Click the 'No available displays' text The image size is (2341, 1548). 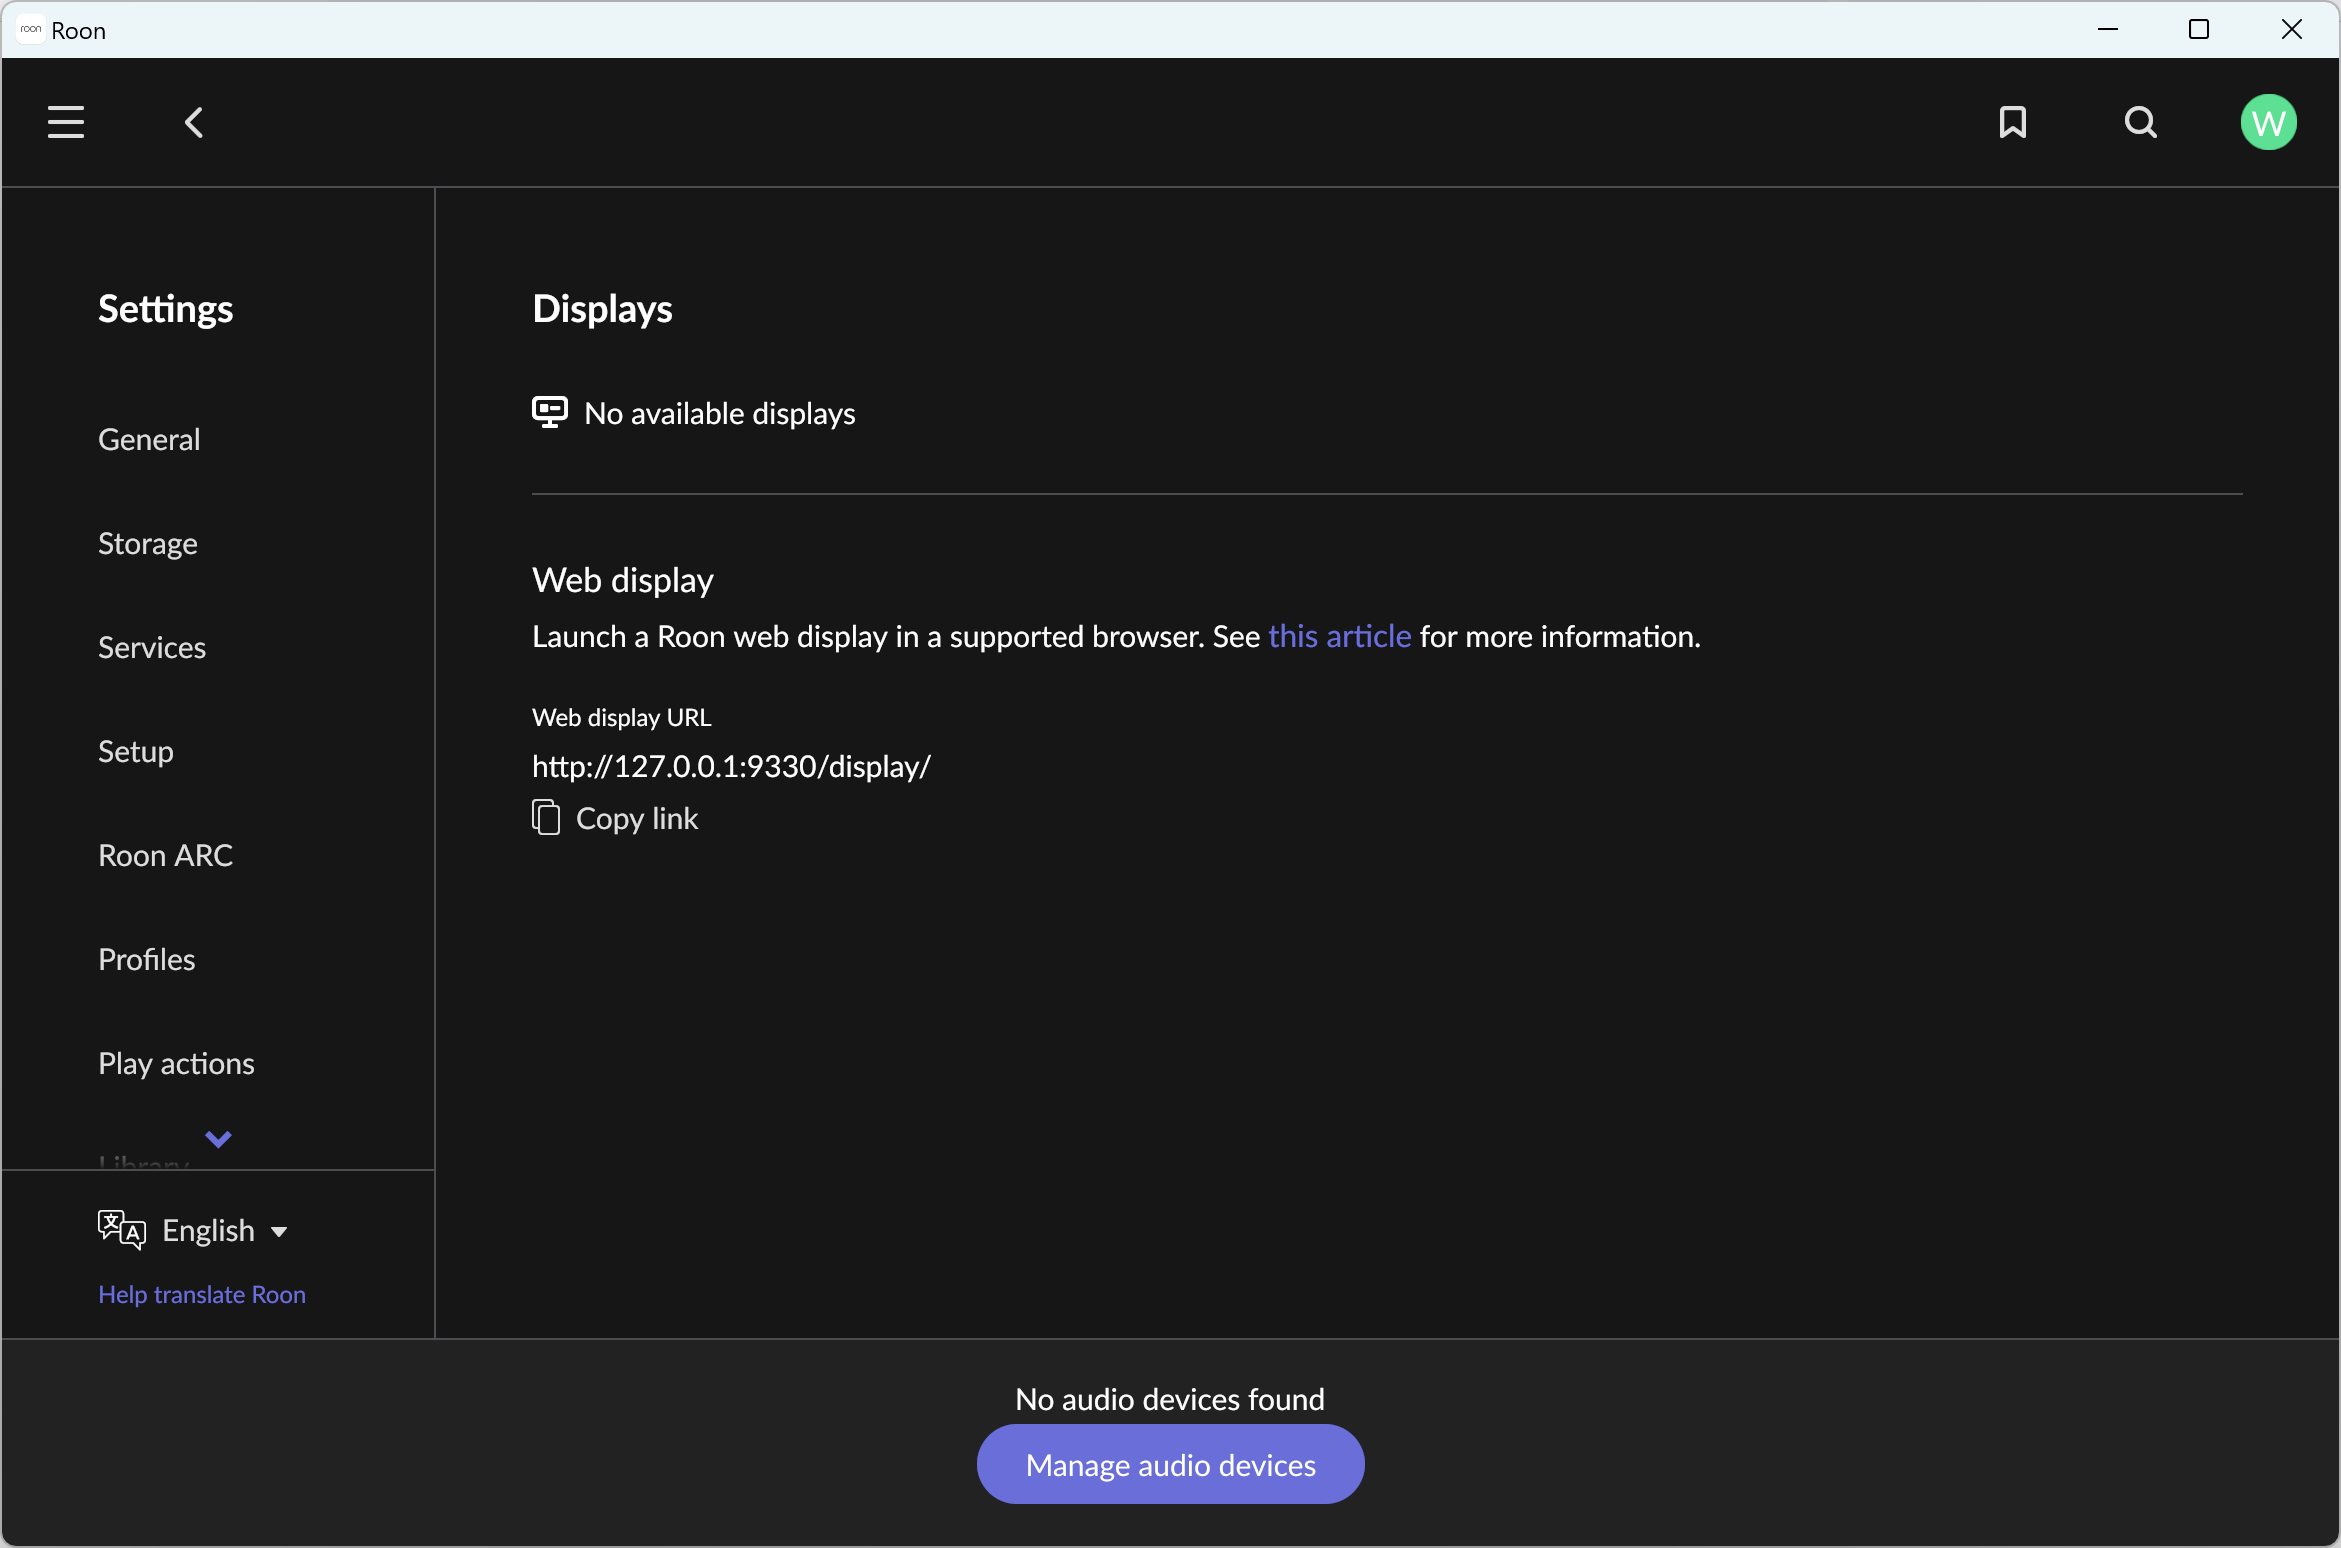[x=720, y=413]
